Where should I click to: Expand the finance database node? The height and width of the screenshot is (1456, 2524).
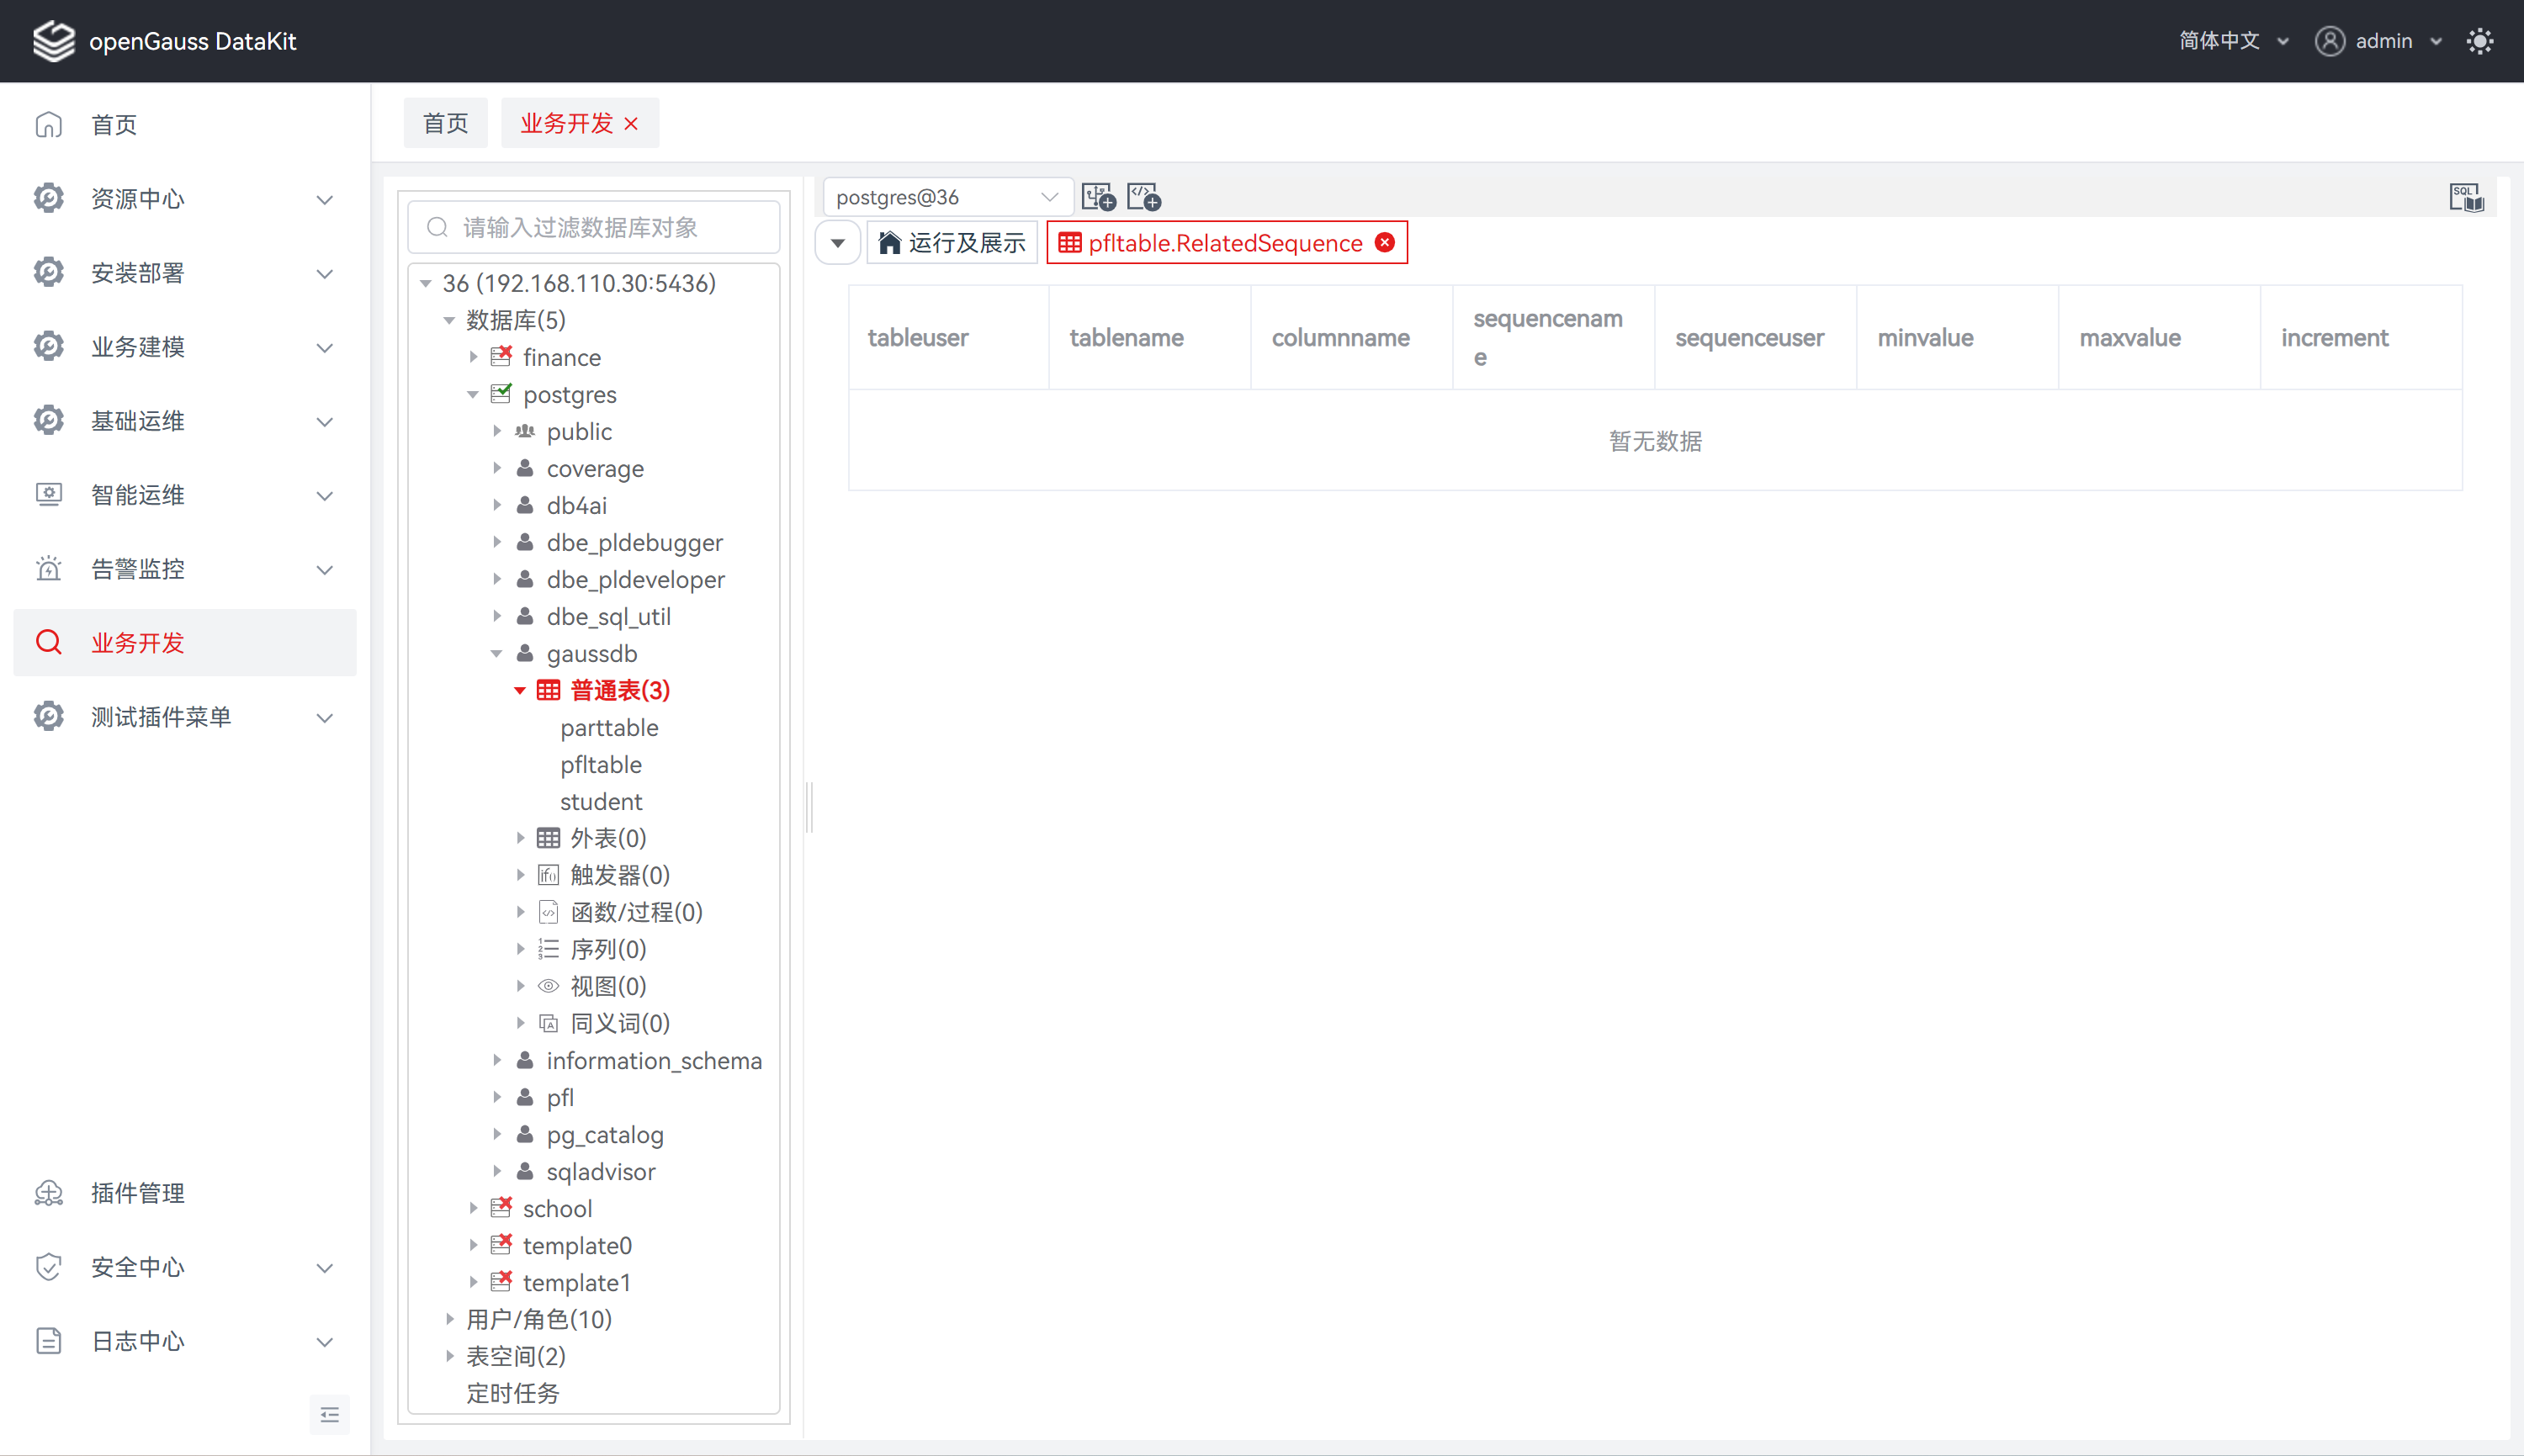click(x=473, y=357)
